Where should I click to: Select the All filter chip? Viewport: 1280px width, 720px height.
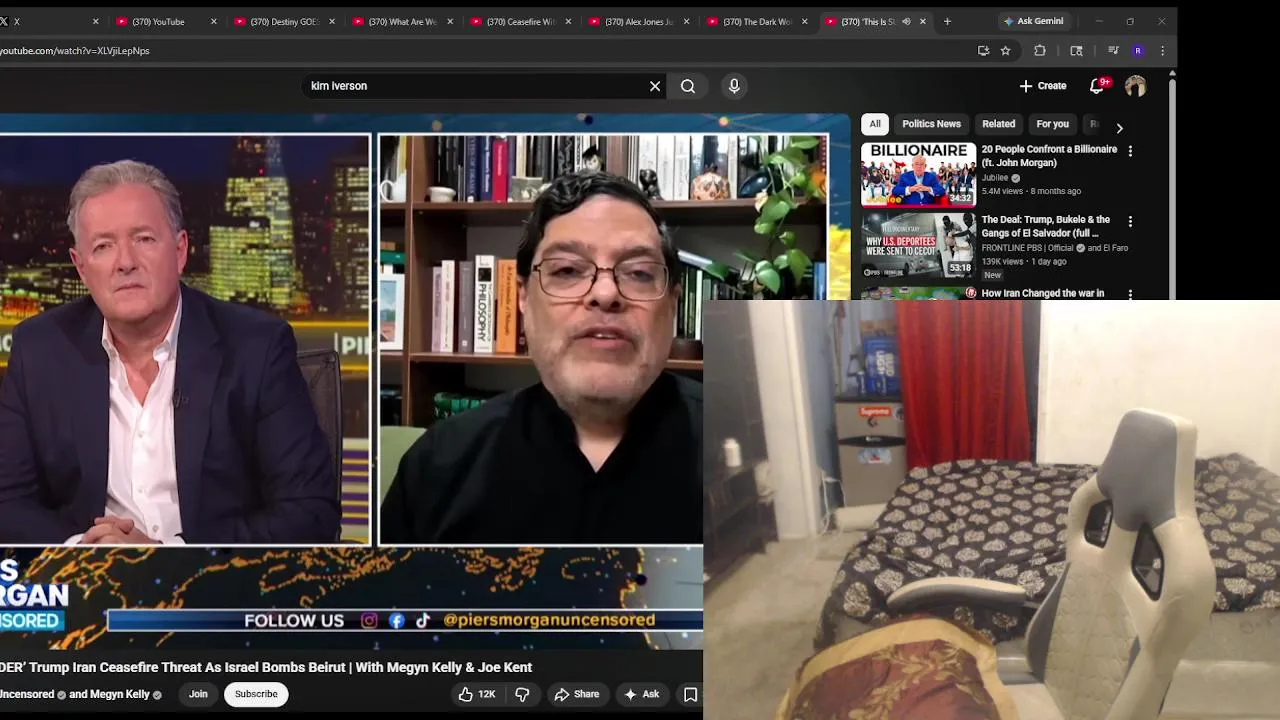coord(875,124)
